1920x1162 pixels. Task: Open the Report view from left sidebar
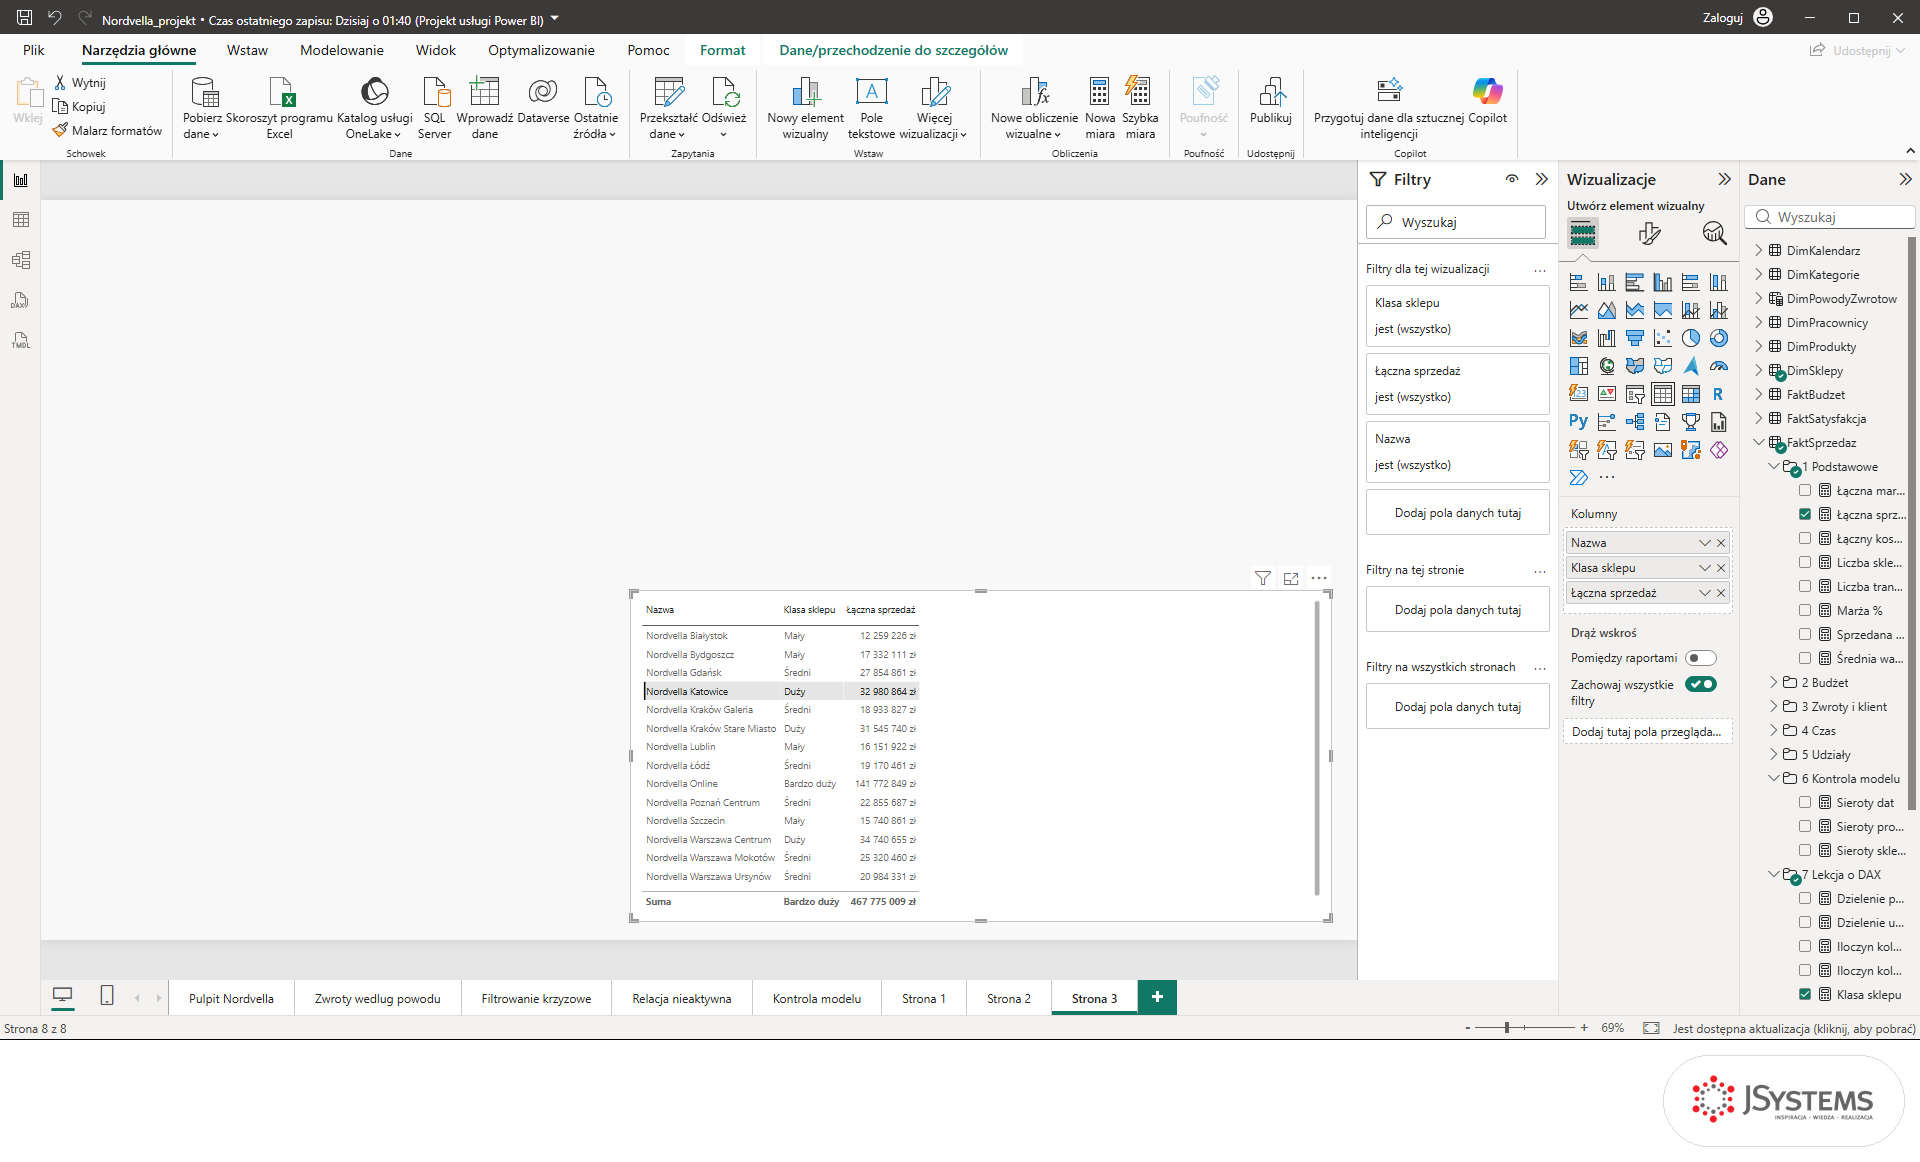tap(20, 180)
